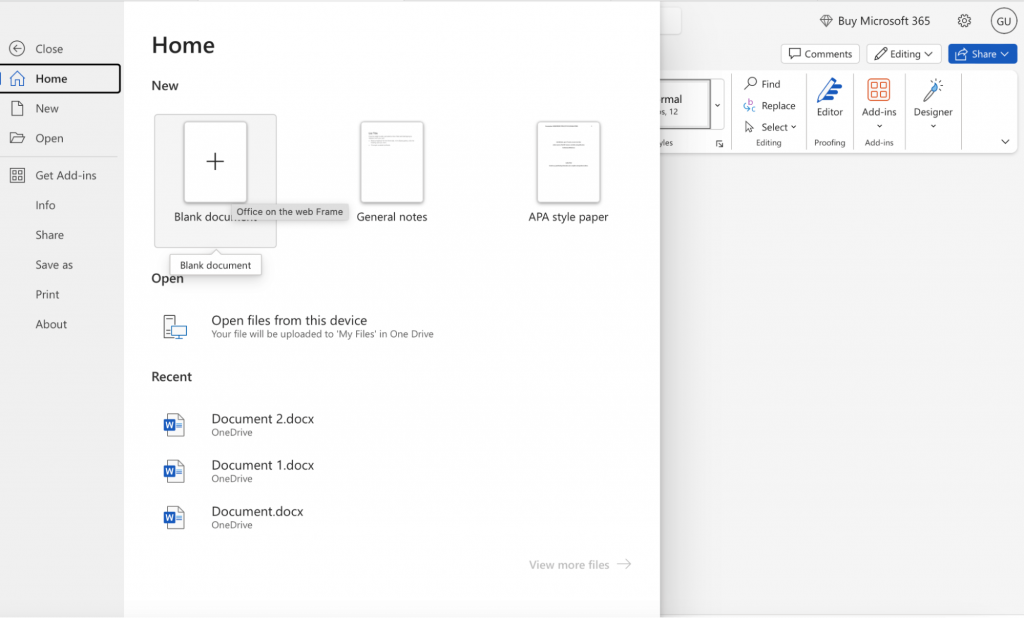Click the Replace tool in ribbon
The width and height of the screenshot is (1024, 618).
pos(769,105)
